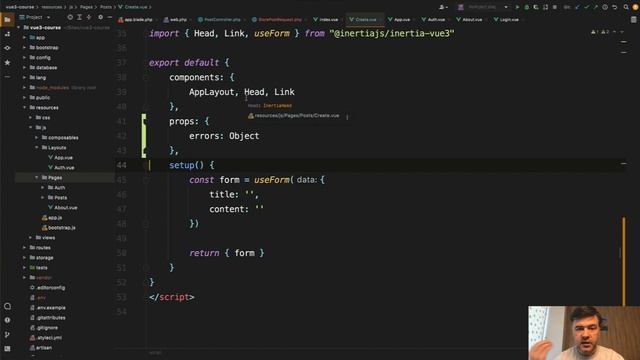Click the Git push arrow icon
Screen dimensions: 640x360
[596, 7]
